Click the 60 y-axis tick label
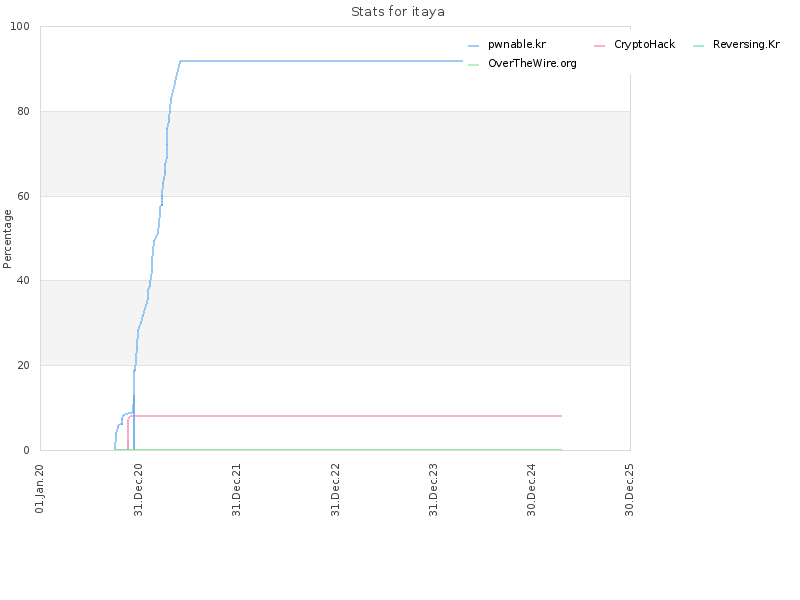The image size is (800, 600). [23, 196]
